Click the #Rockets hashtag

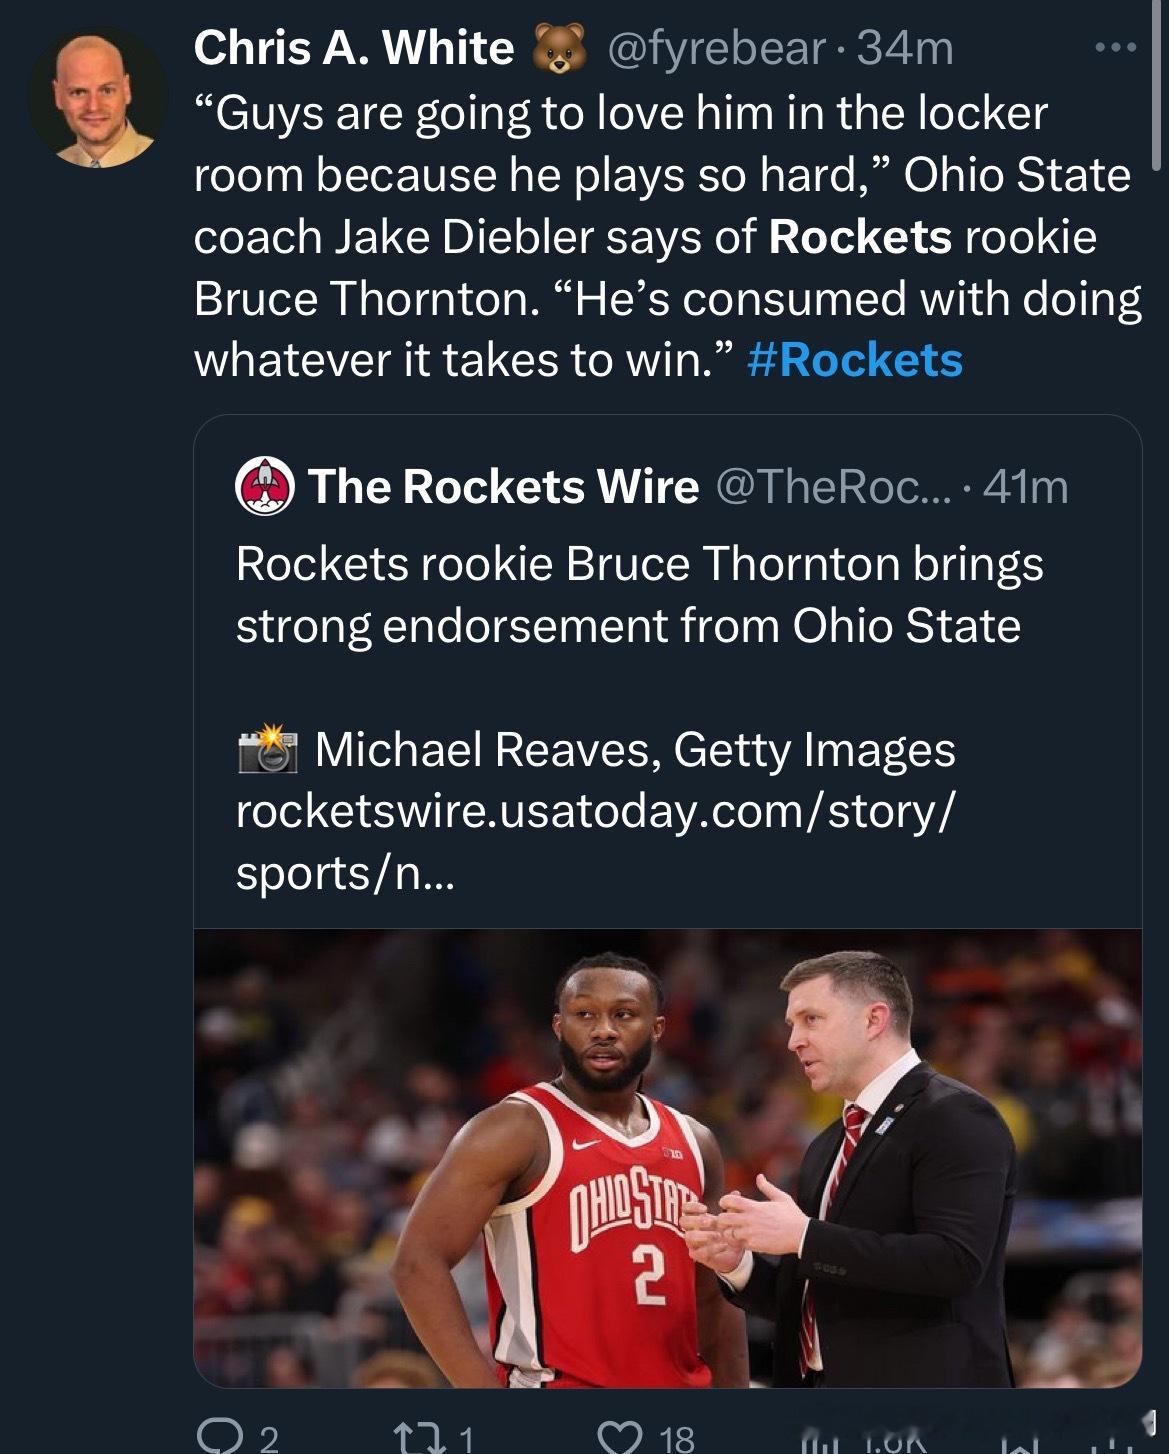point(855,360)
